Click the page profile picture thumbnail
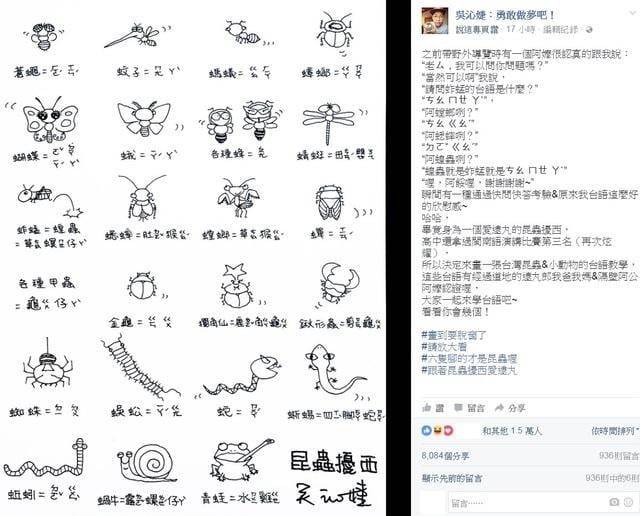Viewport: 640px width, 516px height. pos(435,20)
